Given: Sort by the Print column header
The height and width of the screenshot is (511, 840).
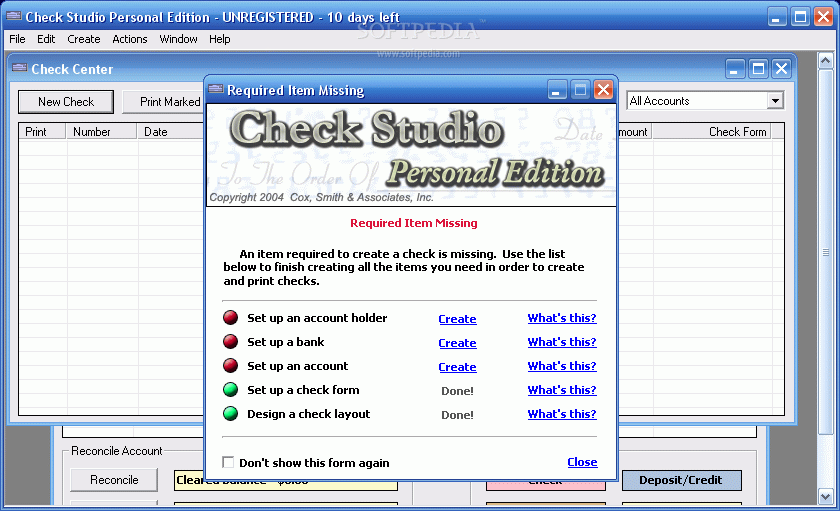Looking at the screenshot, I should 42,132.
